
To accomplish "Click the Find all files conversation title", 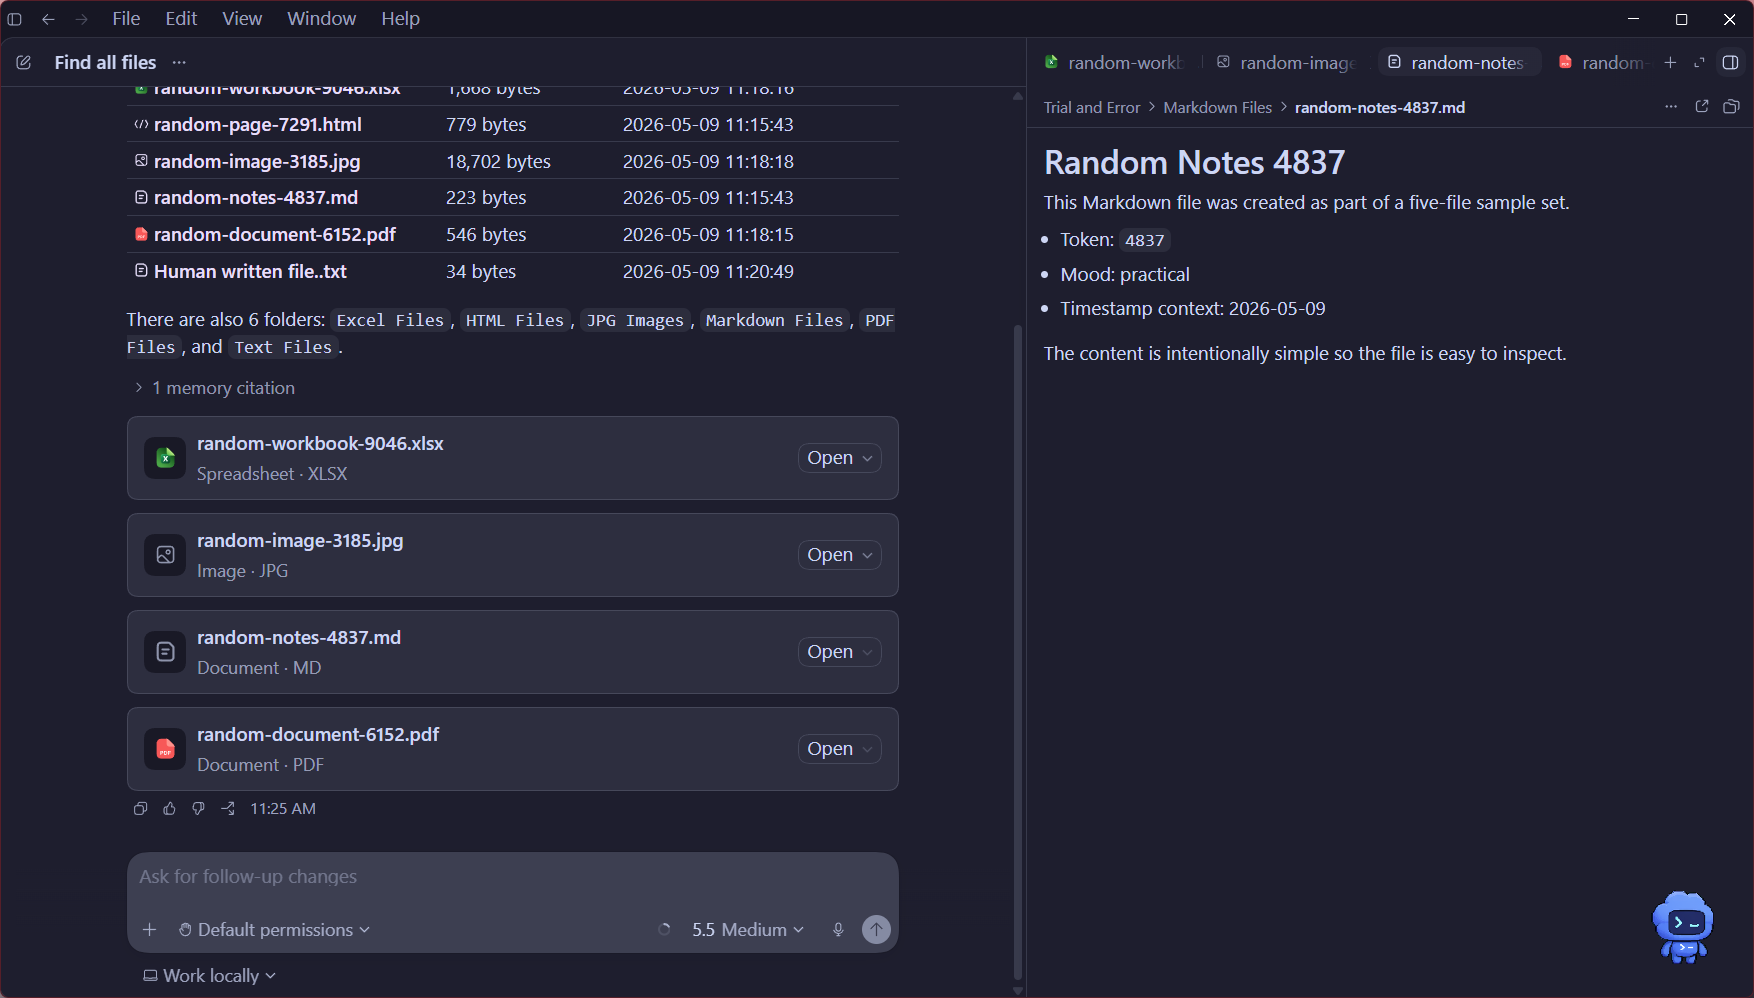I will click(x=105, y=62).
